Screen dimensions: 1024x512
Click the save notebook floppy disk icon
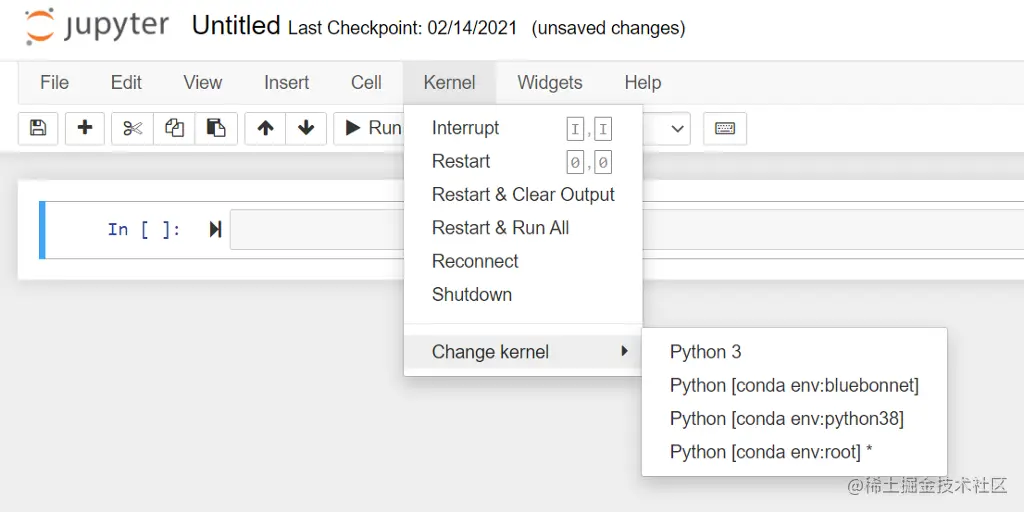(38, 128)
